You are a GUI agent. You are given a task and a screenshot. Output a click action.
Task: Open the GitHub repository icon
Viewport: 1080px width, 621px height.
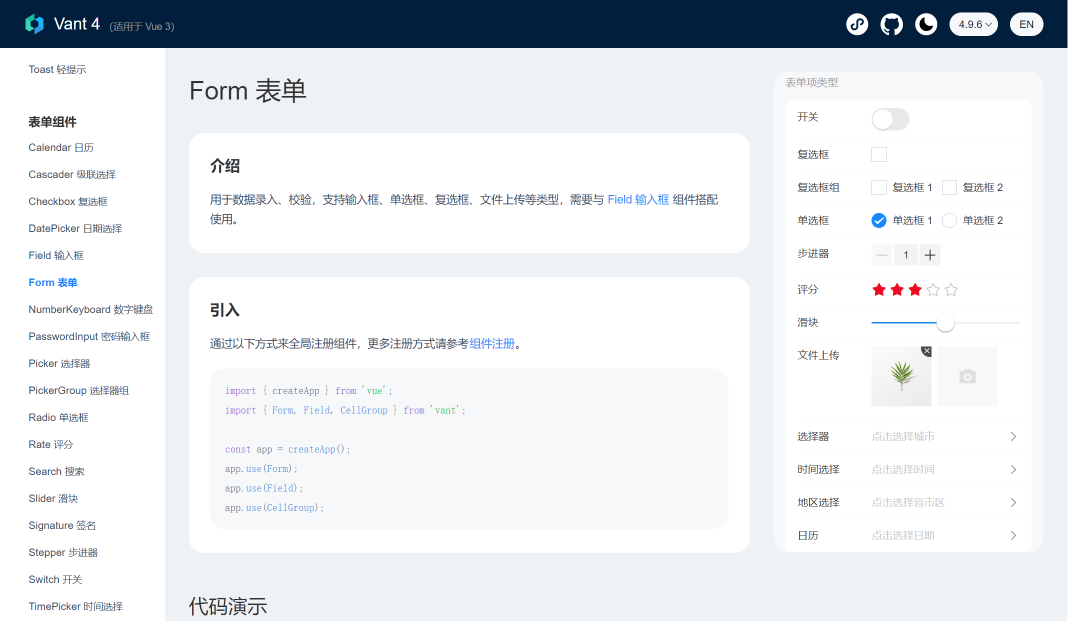[891, 23]
